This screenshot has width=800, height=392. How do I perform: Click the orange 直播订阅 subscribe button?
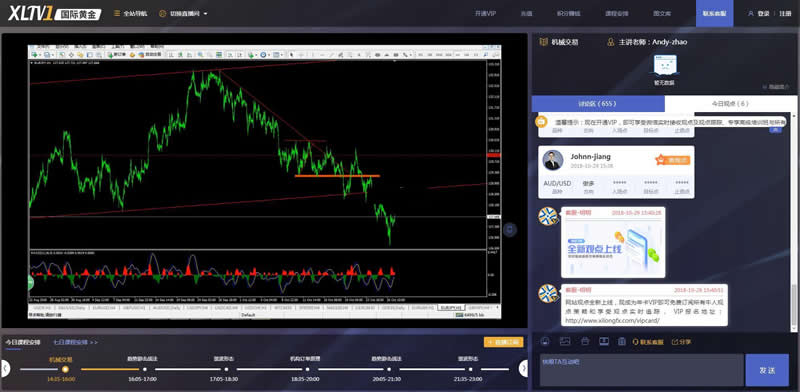coord(504,342)
